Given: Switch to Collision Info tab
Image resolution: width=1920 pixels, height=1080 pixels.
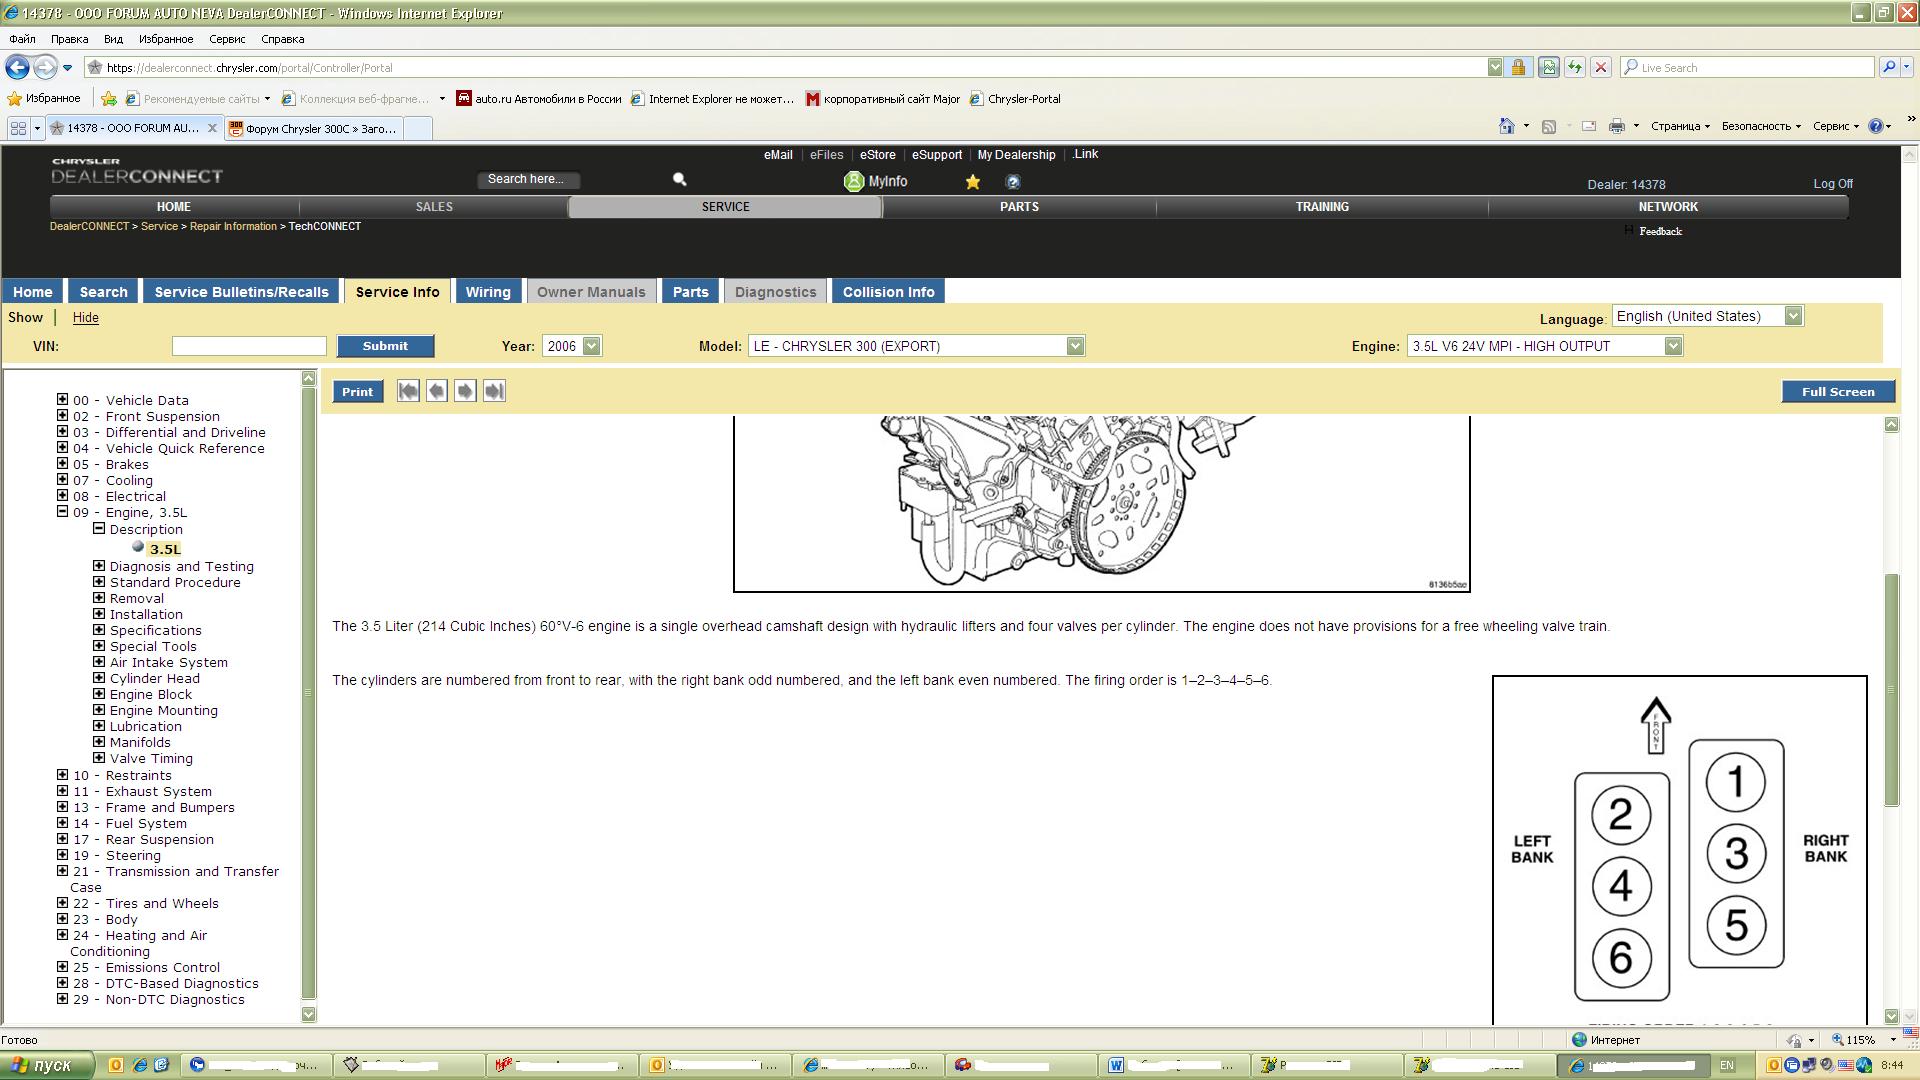Looking at the screenshot, I should point(888,292).
